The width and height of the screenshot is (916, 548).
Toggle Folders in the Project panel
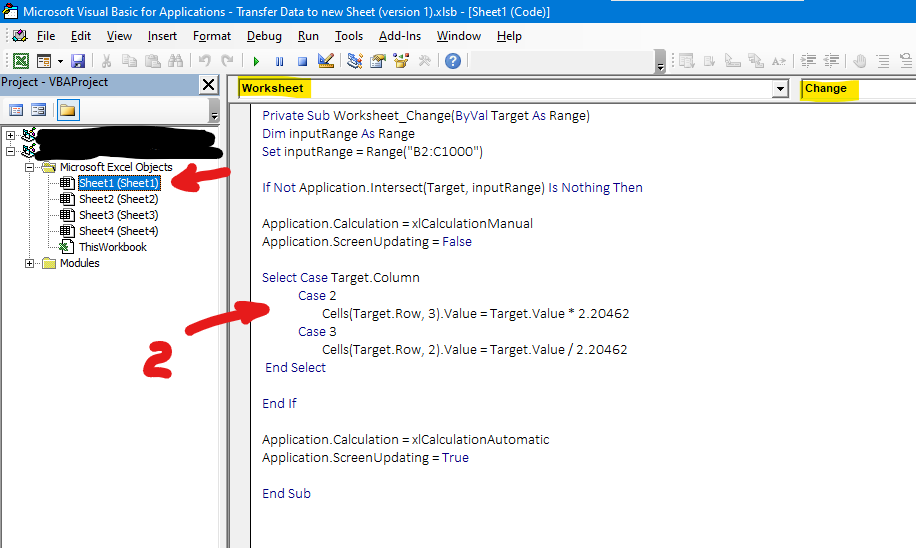[68, 110]
